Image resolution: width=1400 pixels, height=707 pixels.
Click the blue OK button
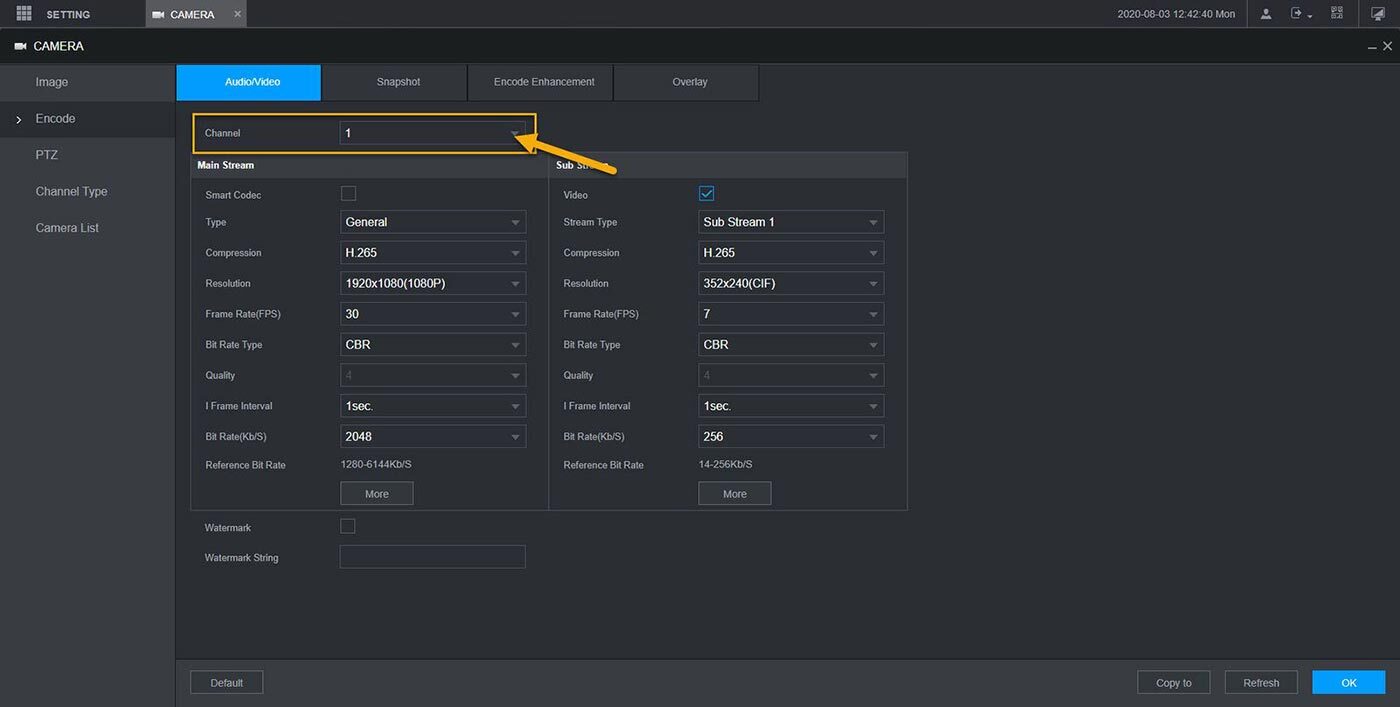point(1348,682)
